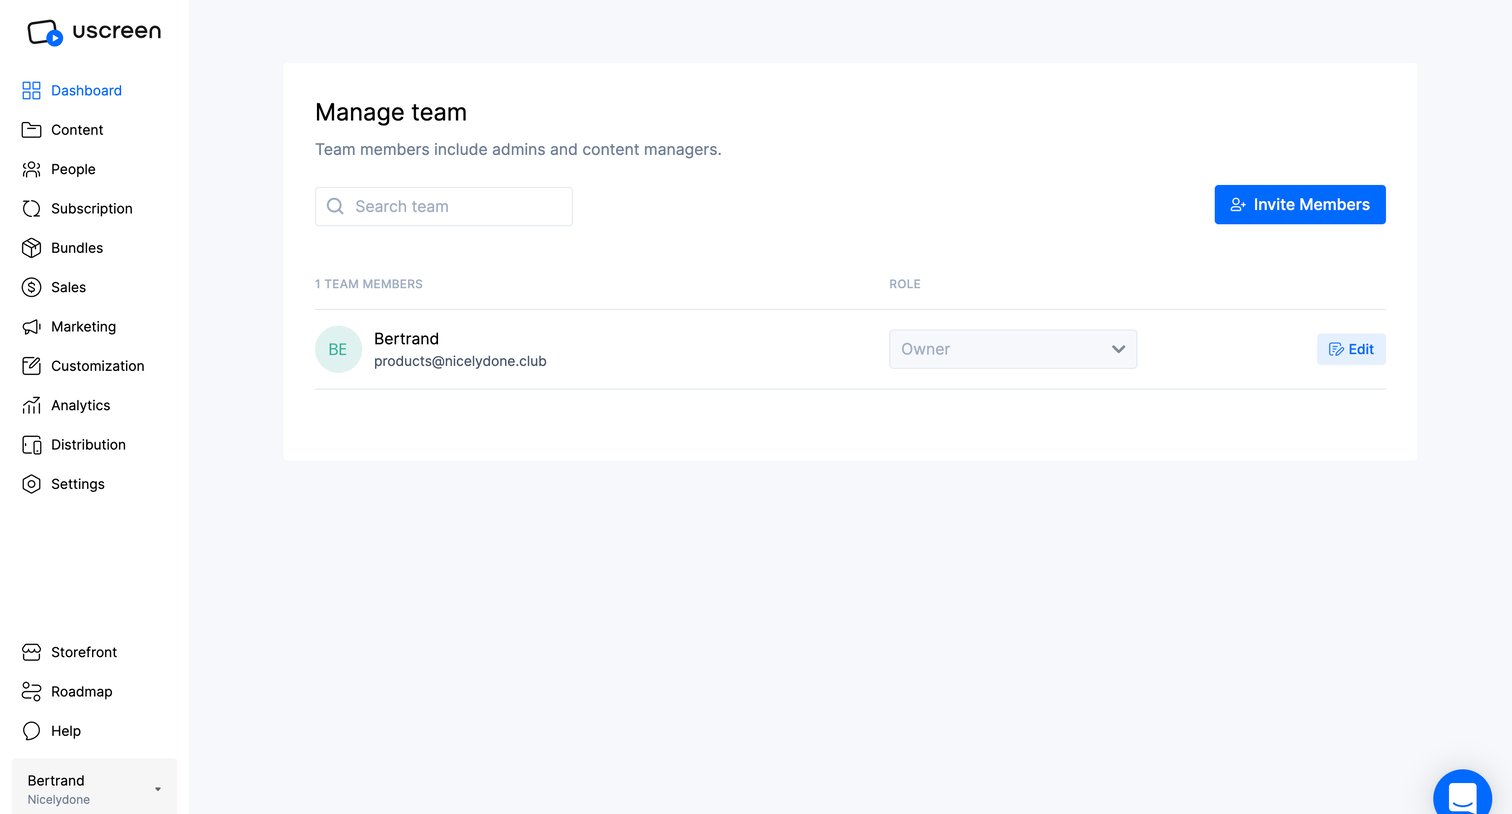Click the 1 TEAM MEMBERS column header
The width and height of the screenshot is (1512, 814).
click(x=369, y=284)
